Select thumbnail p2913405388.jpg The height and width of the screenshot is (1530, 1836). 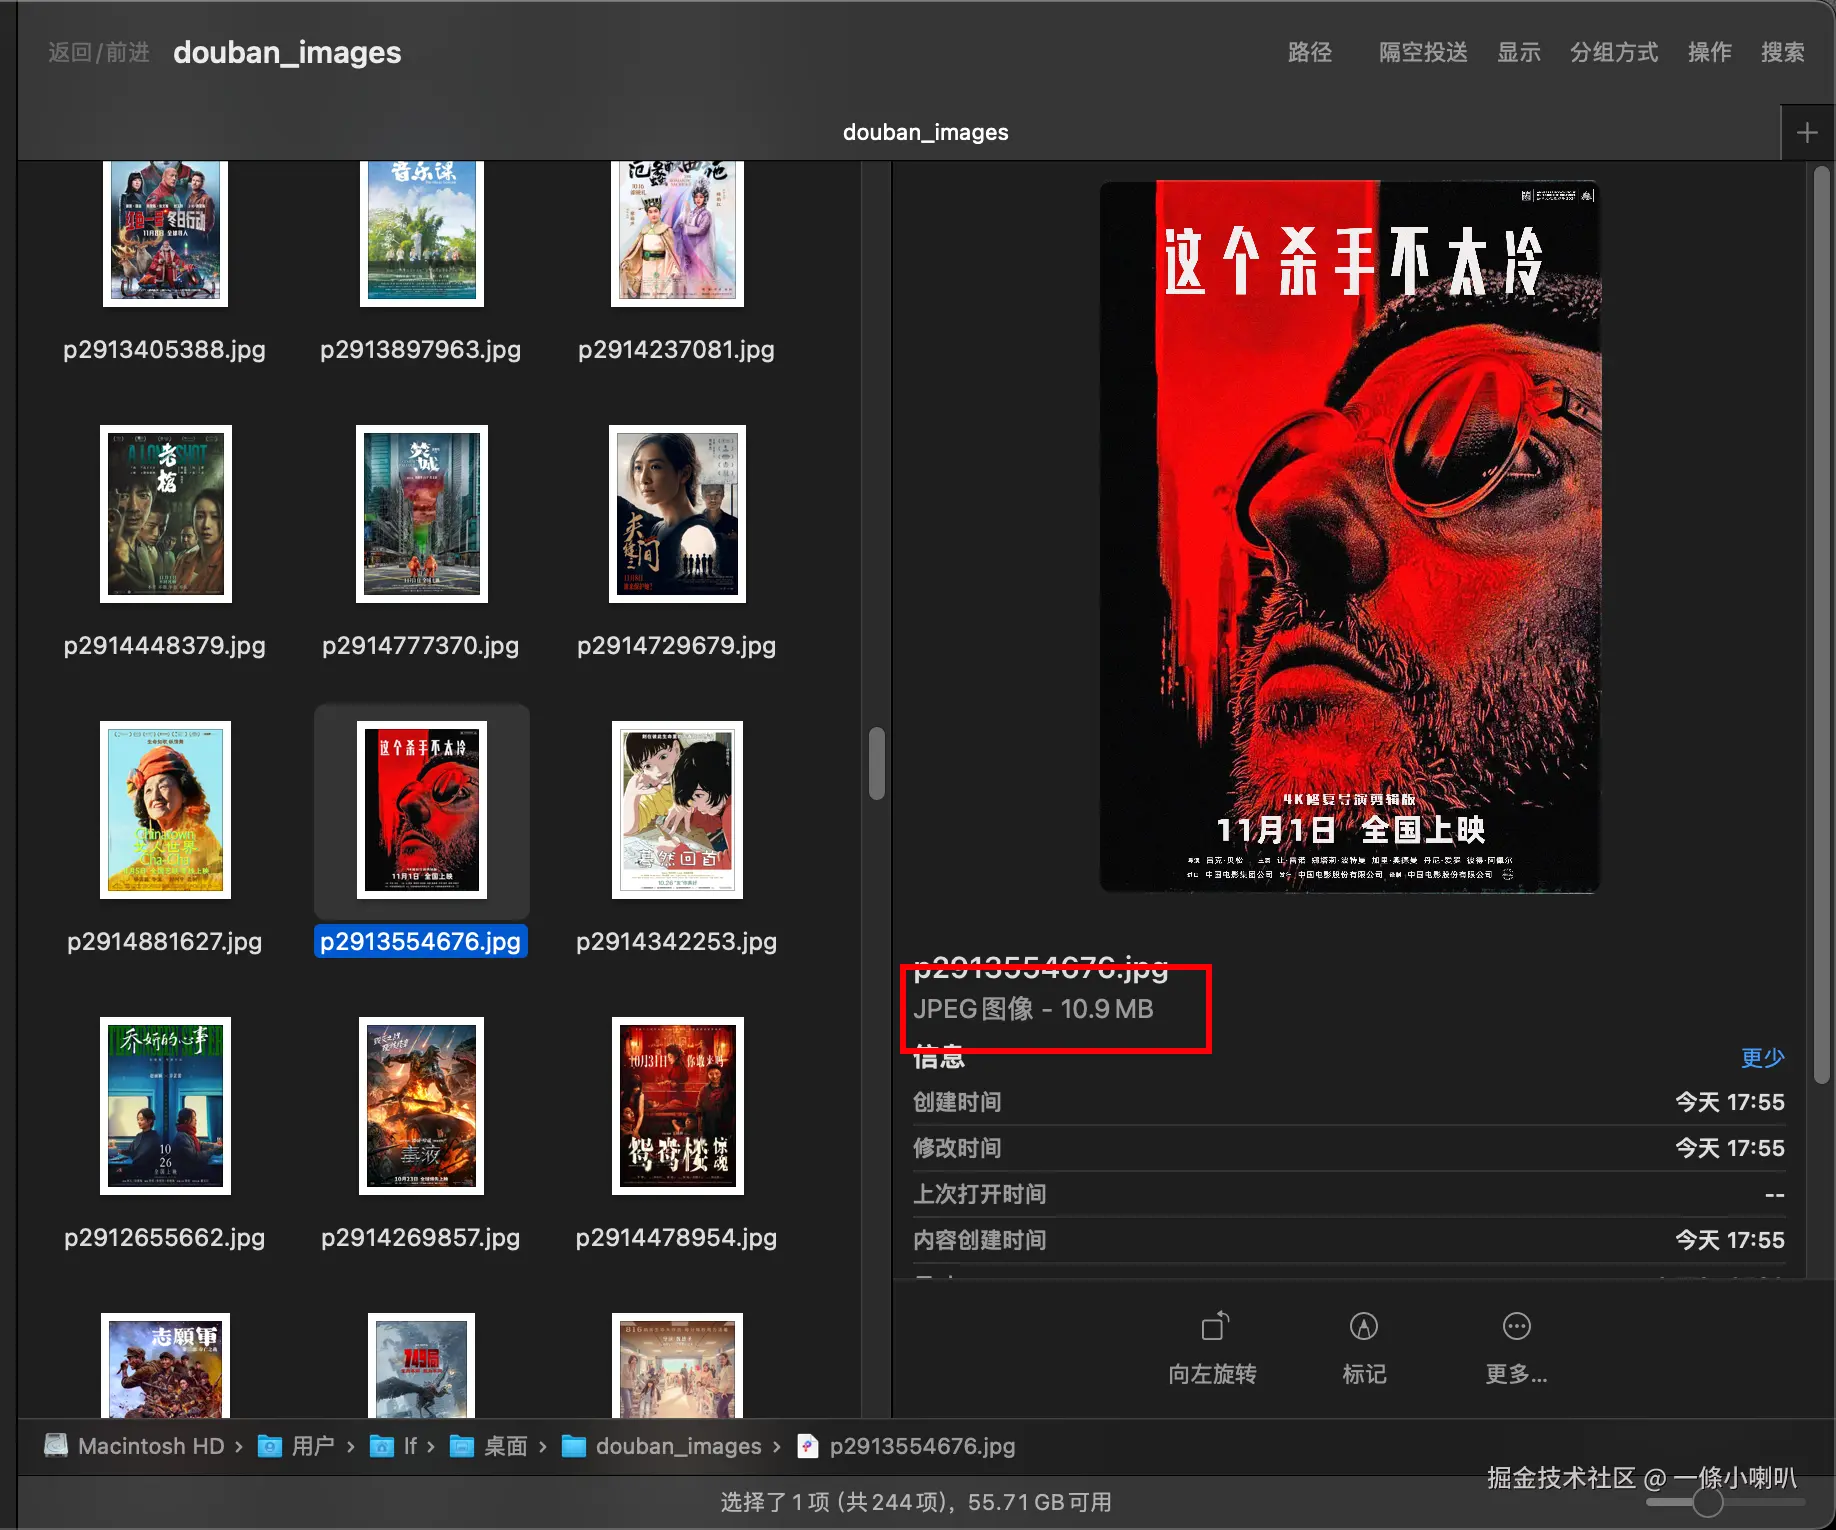click(165, 234)
